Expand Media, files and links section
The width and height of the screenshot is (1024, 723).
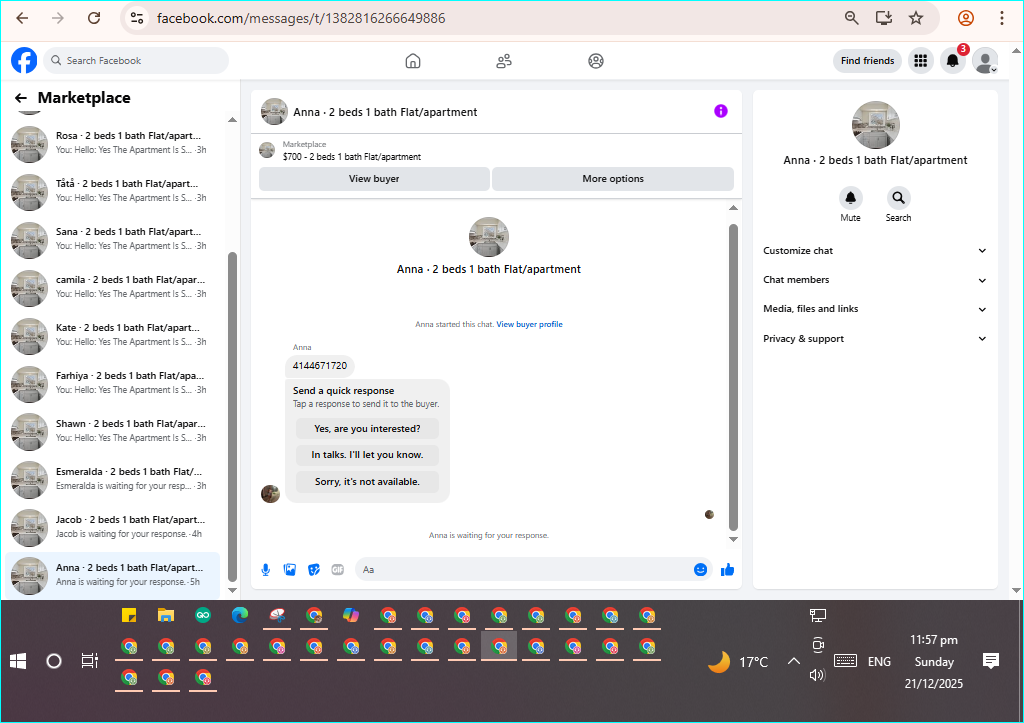(x=875, y=309)
